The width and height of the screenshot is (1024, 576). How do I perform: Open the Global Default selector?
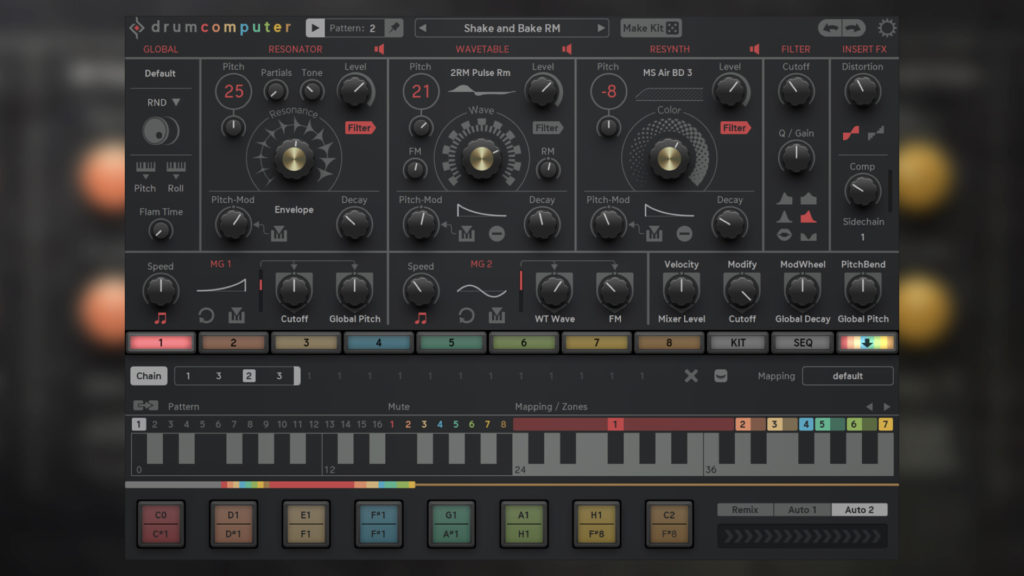pos(160,73)
